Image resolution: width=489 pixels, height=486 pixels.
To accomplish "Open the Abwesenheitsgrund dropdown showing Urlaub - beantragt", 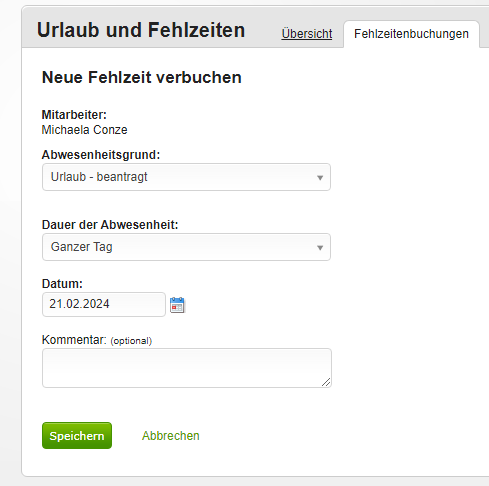I will pyautogui.click(x=186, y=177).
